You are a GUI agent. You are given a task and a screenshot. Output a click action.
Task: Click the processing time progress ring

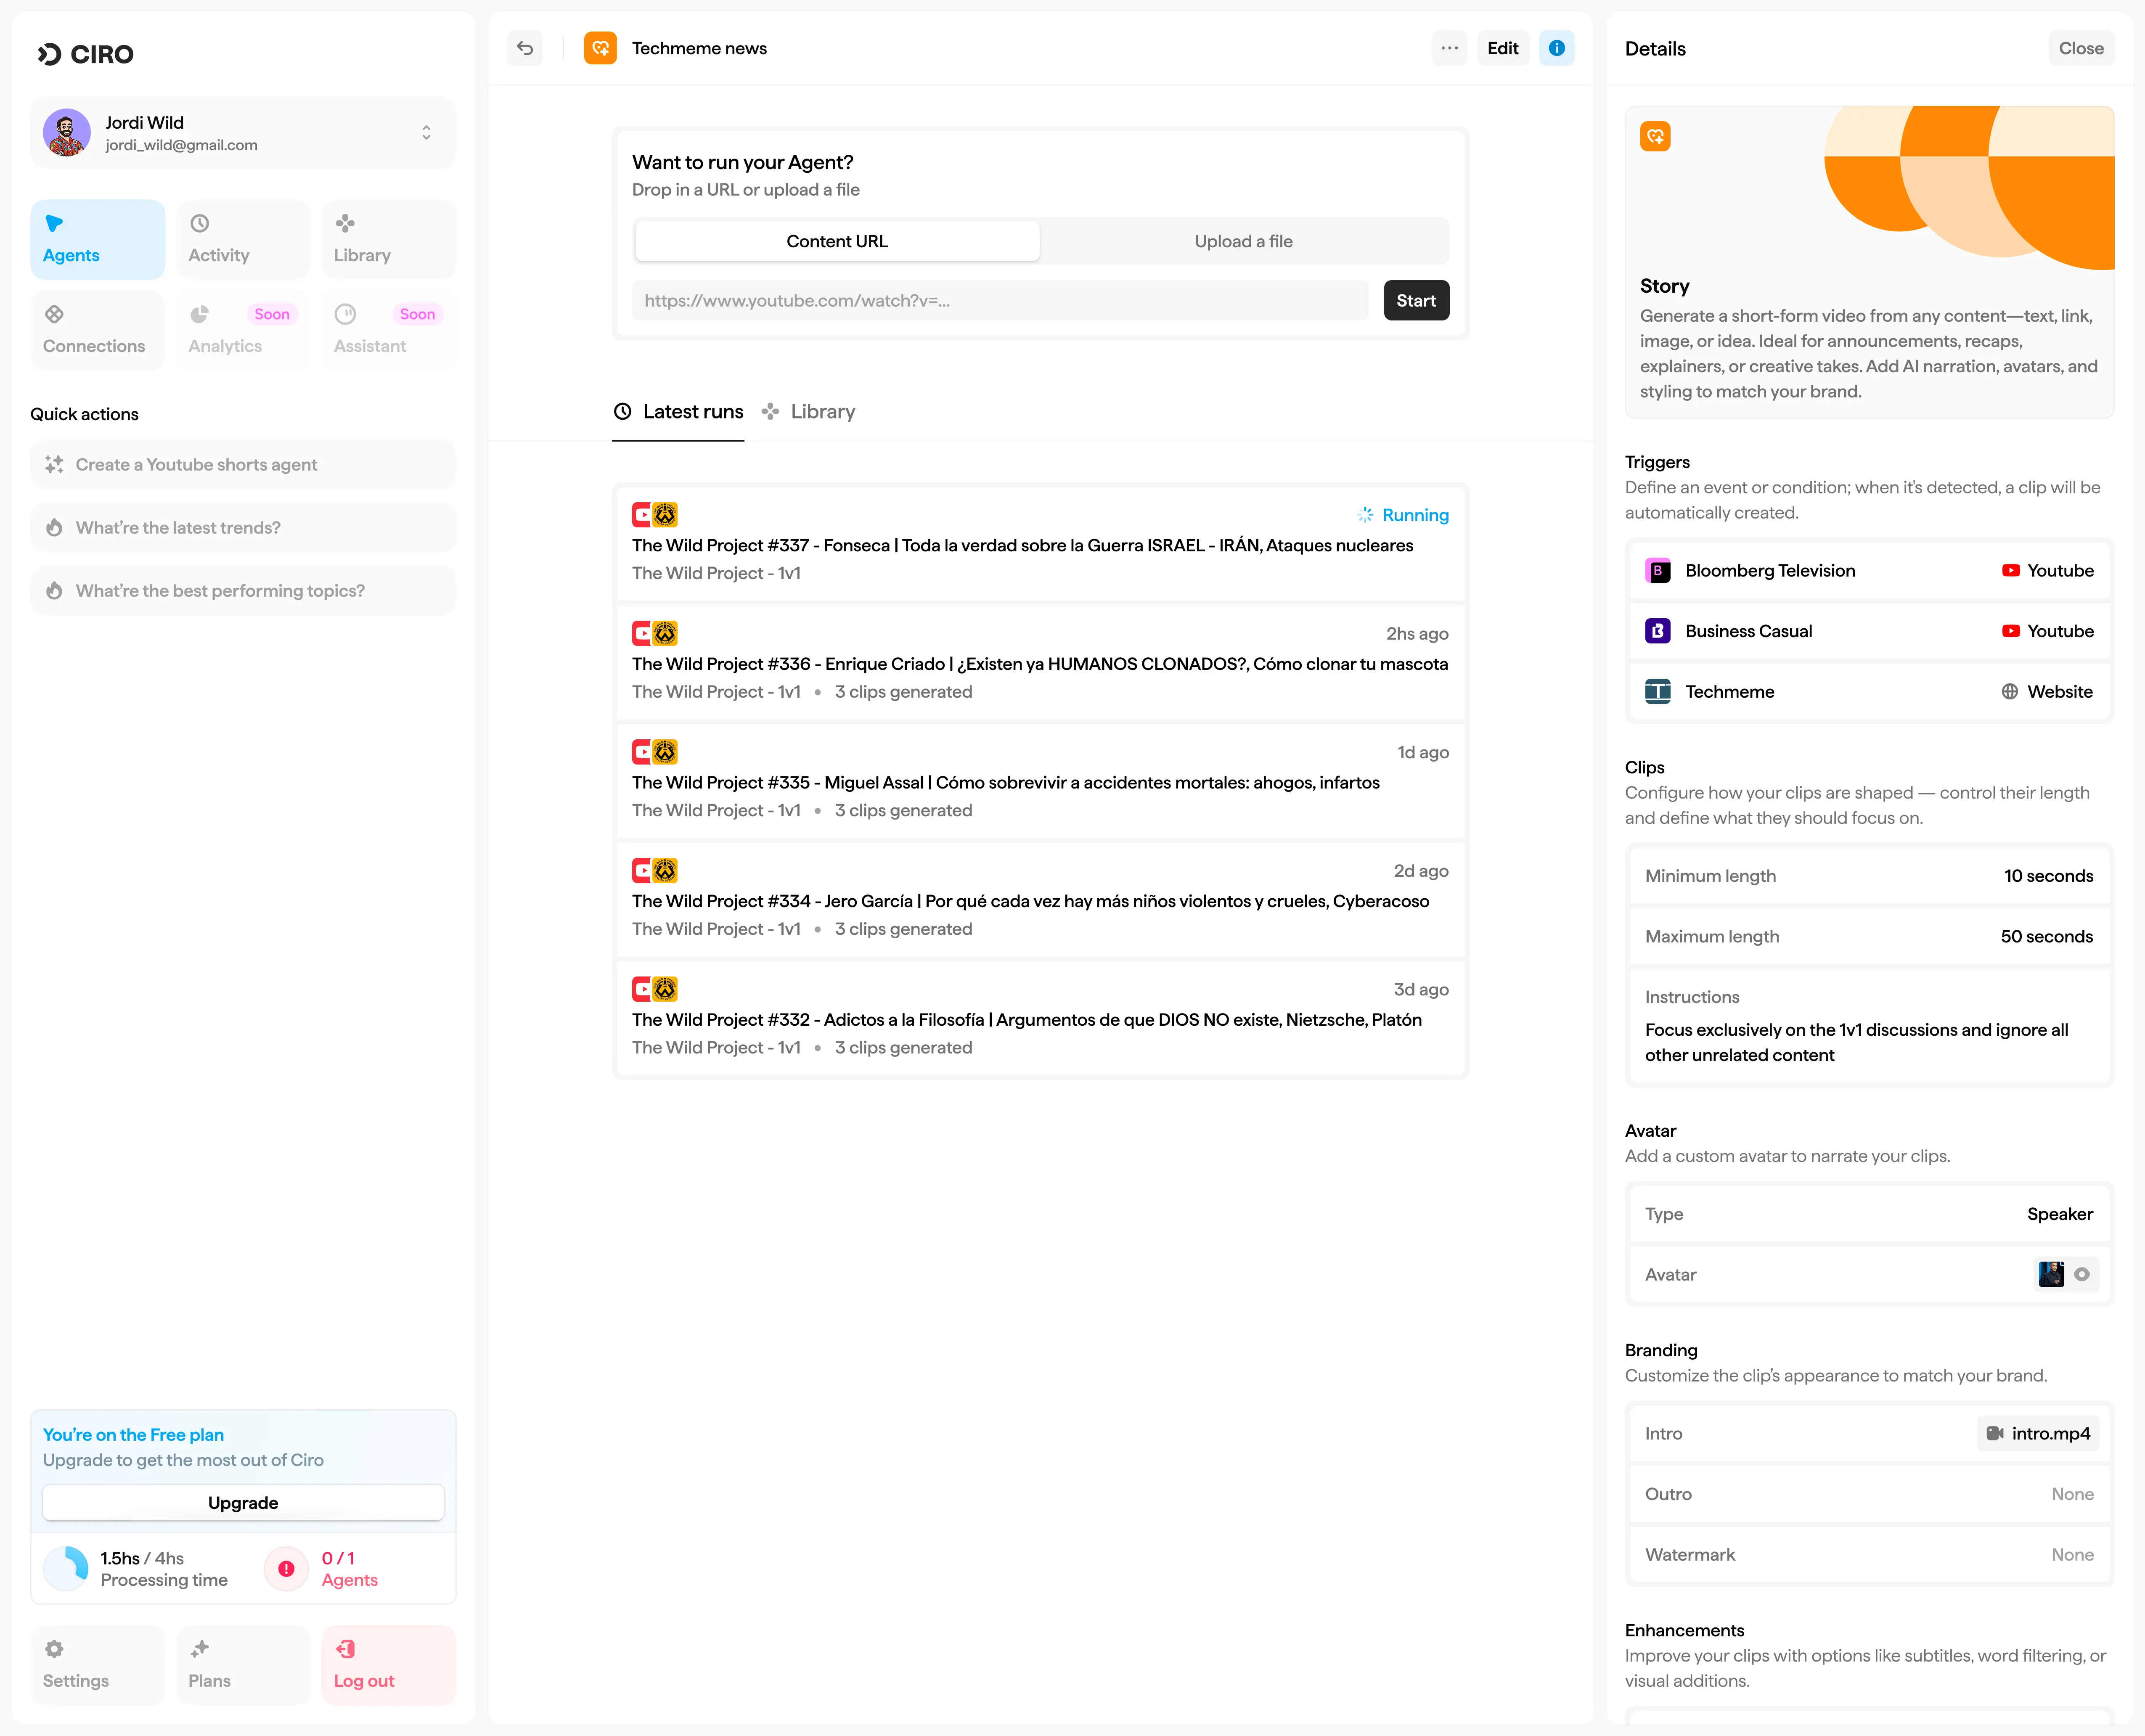[x=67, y=1568]
